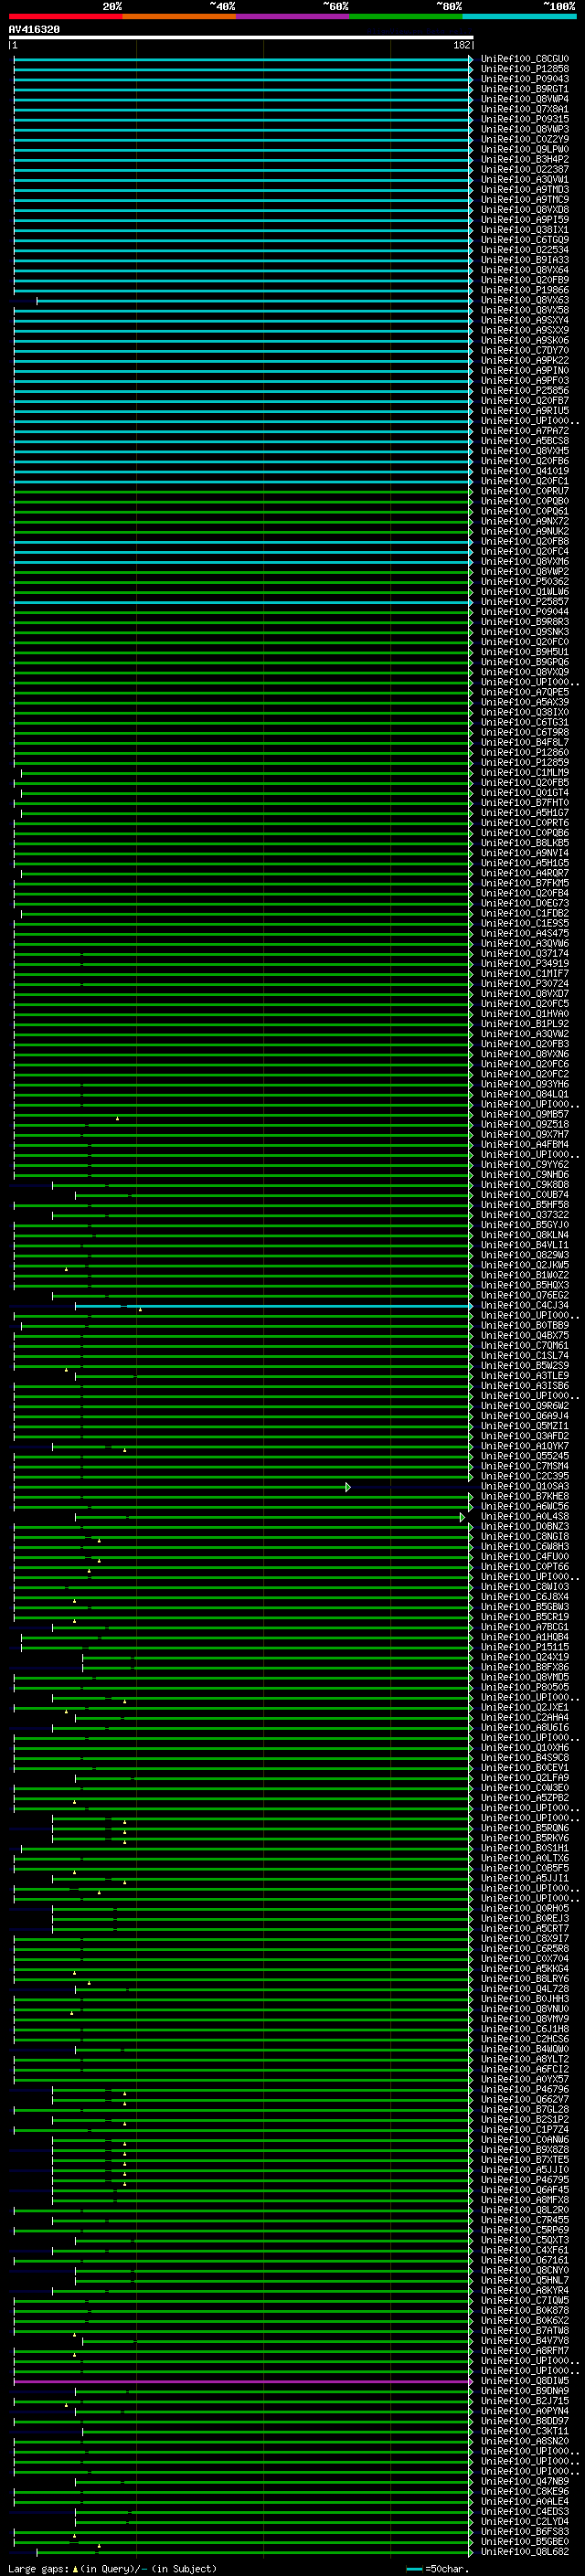The width and height of the screenshot is (585, 2576).
Task: Select the UniRef100_Q6AF45 label
Action: [525, 2190]
